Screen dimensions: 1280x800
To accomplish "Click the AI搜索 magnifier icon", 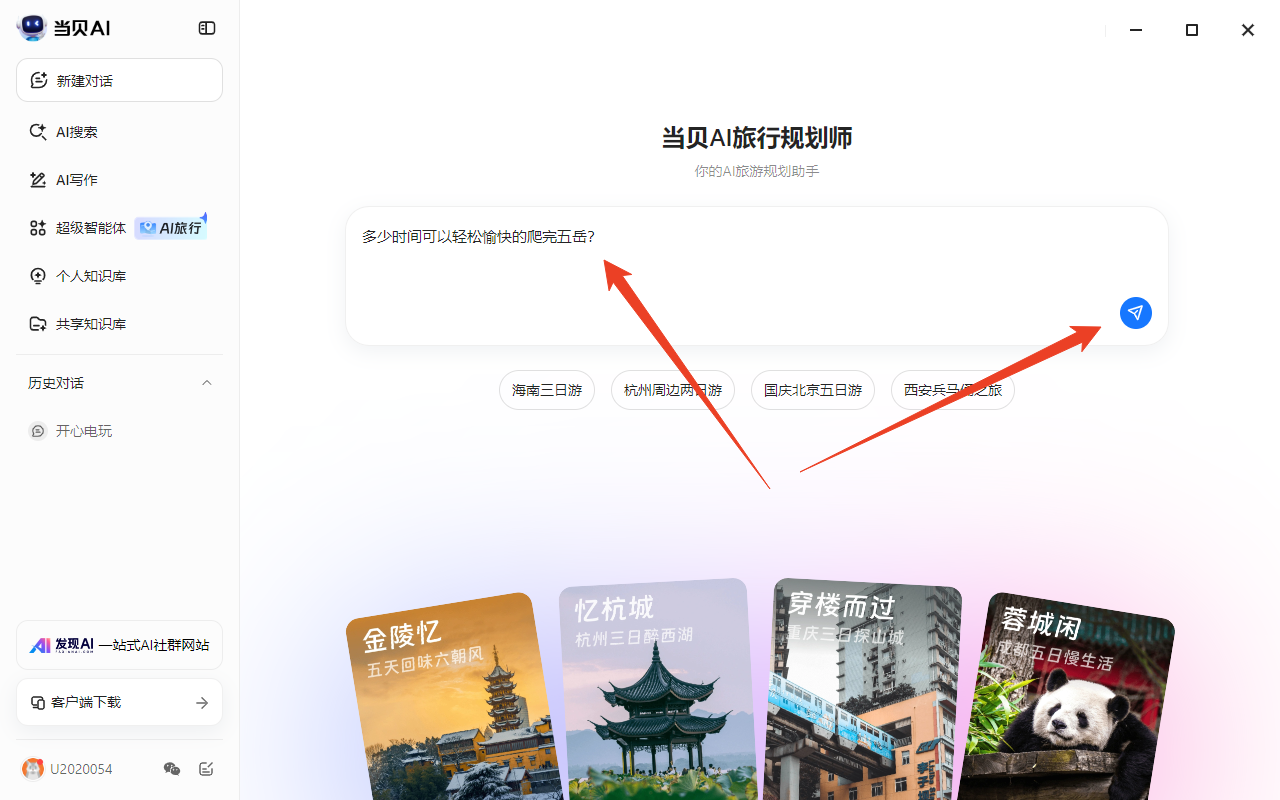I will 38,132.
